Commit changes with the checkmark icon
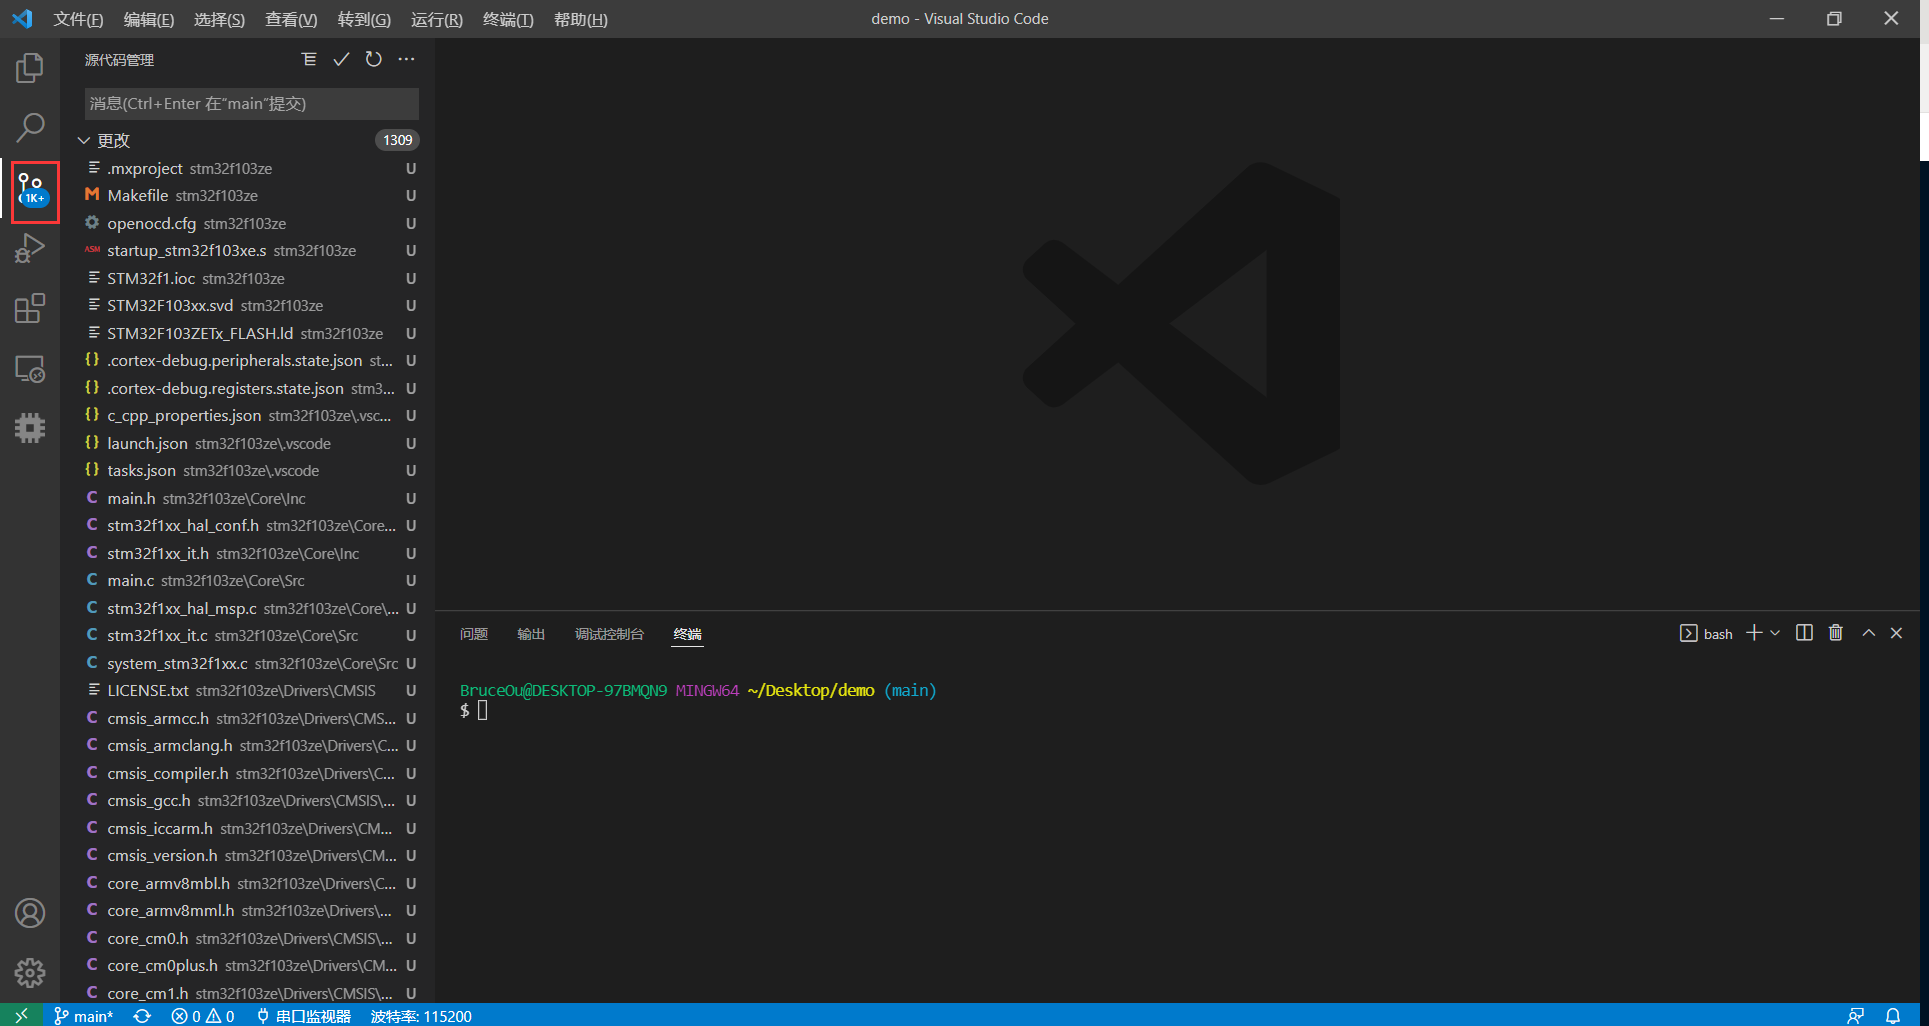Screen dimensions: 1929x1026 click(x=341, y=60)
